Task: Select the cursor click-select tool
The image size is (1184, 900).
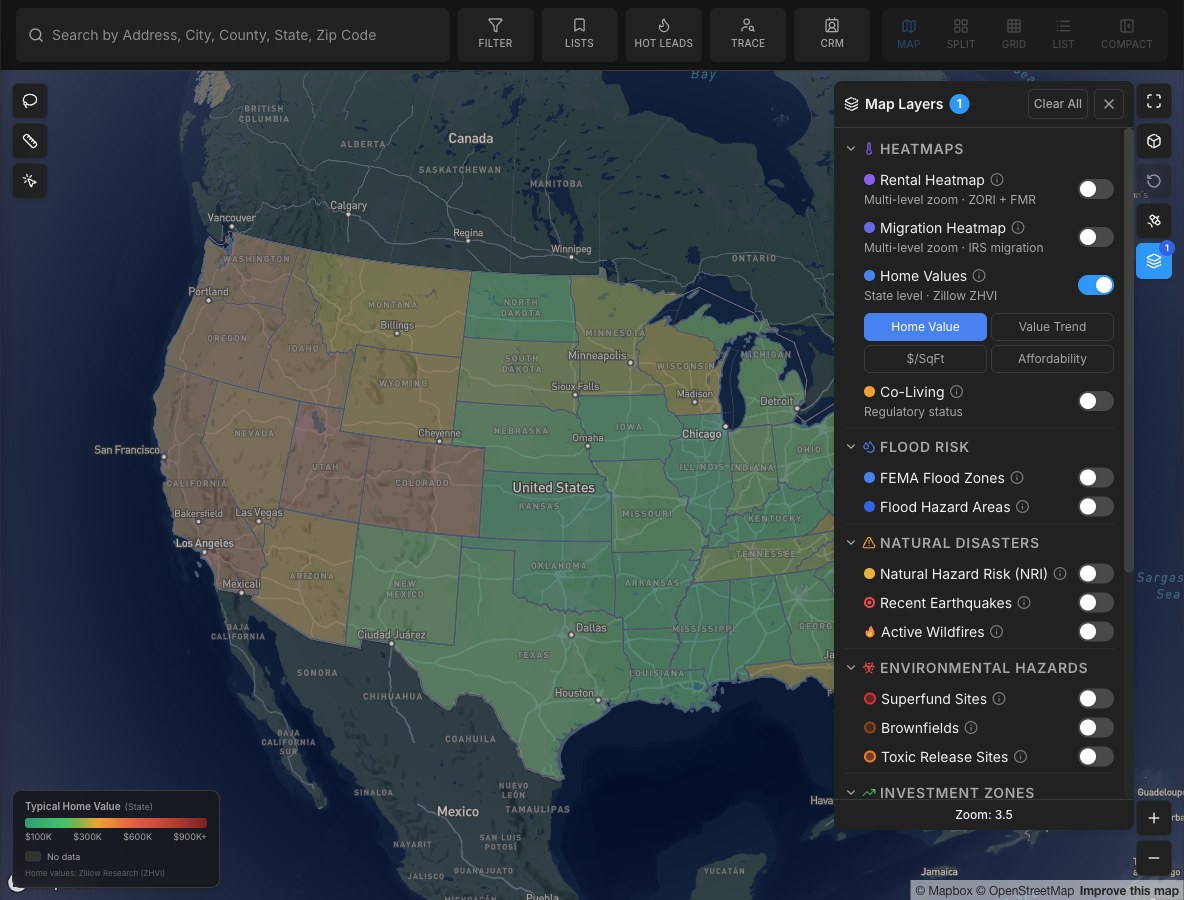Action: pos(30,180)
